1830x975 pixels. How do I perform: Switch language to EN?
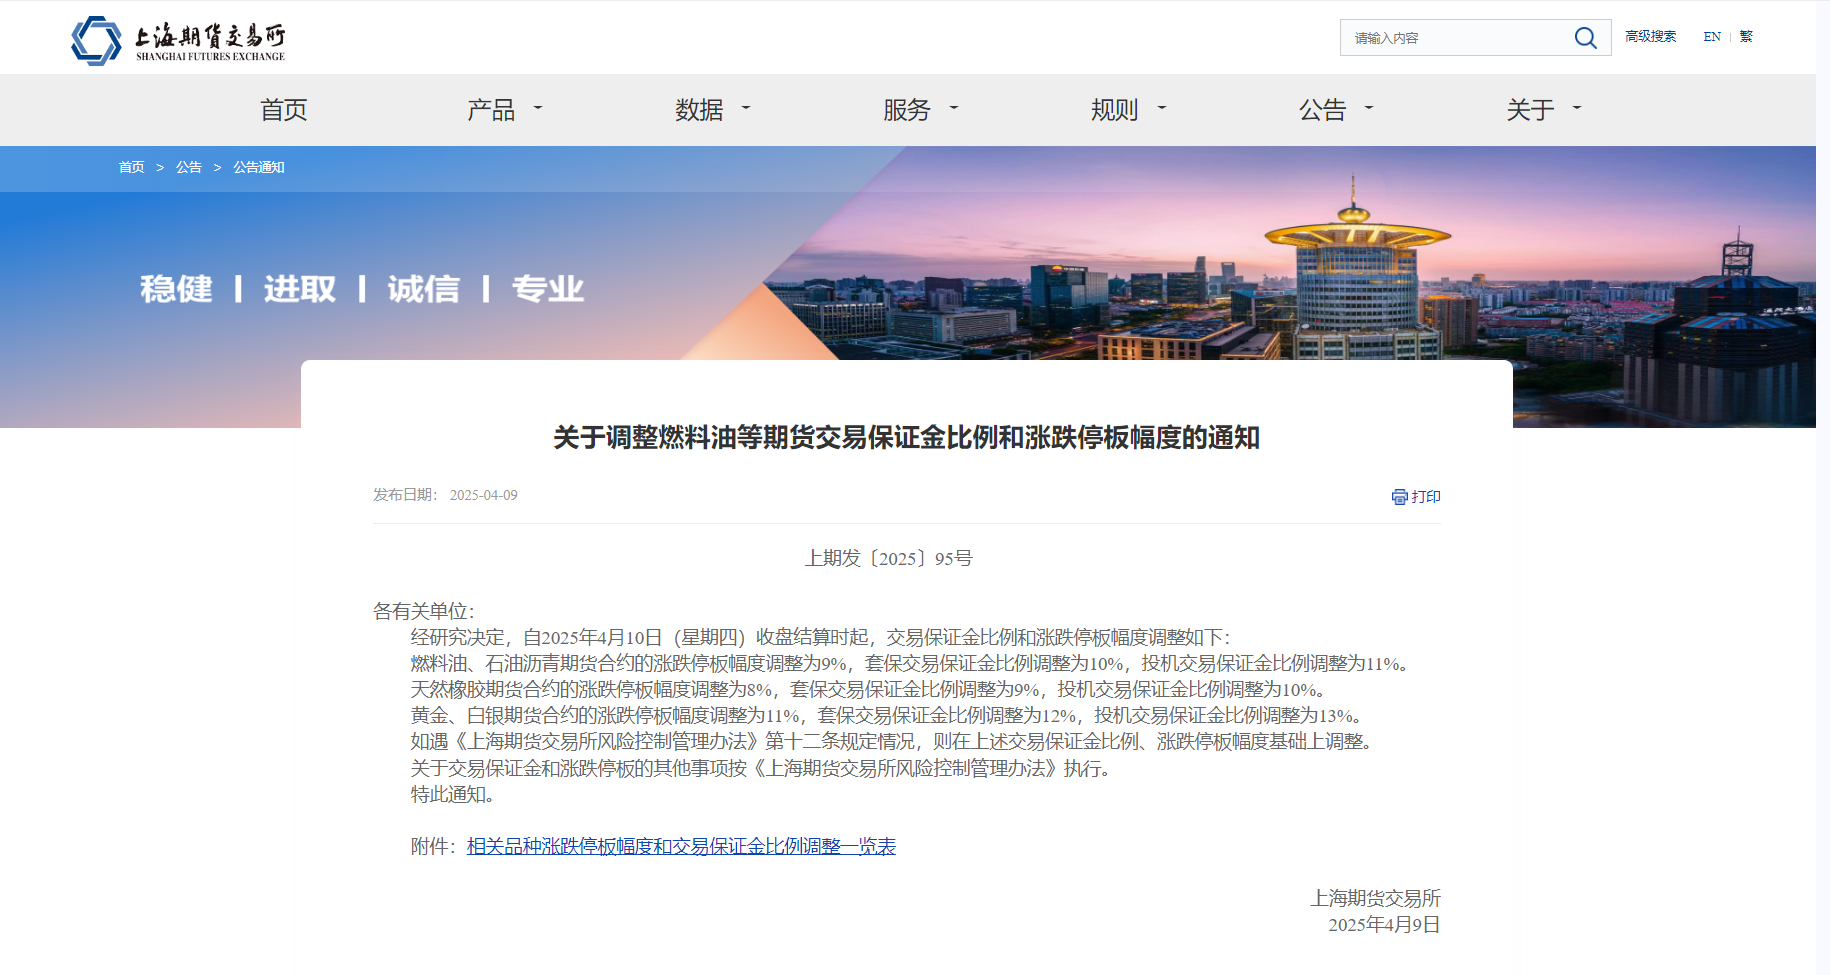[x=1712, y=36]
